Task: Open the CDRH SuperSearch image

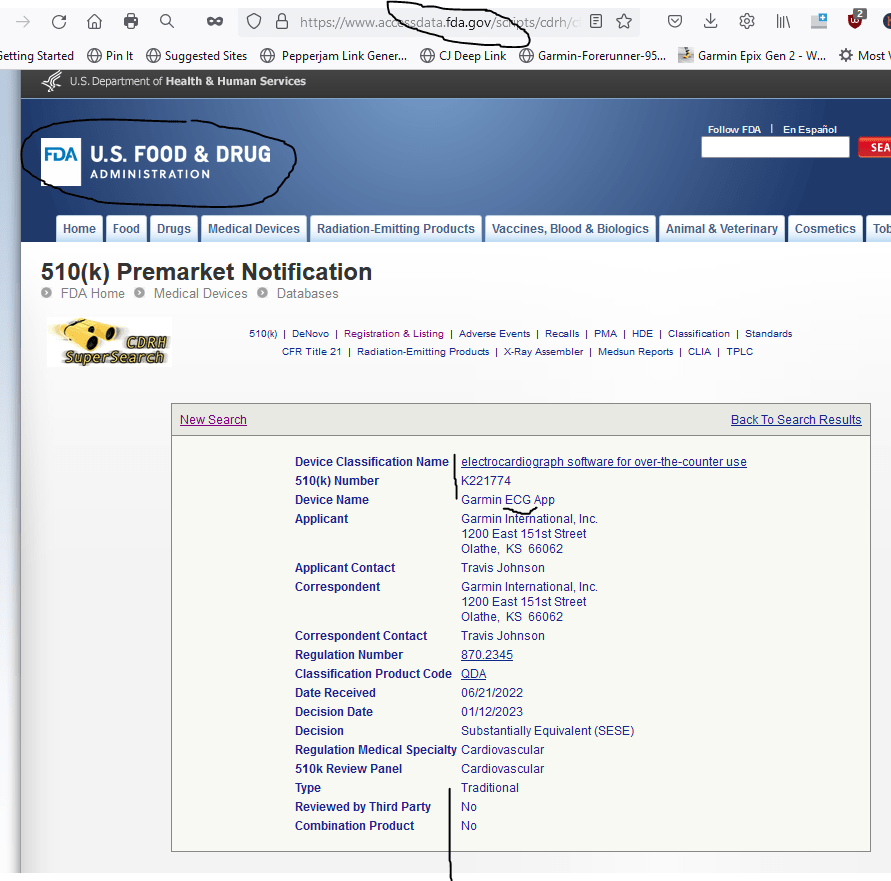Action: tap(109, 342)
